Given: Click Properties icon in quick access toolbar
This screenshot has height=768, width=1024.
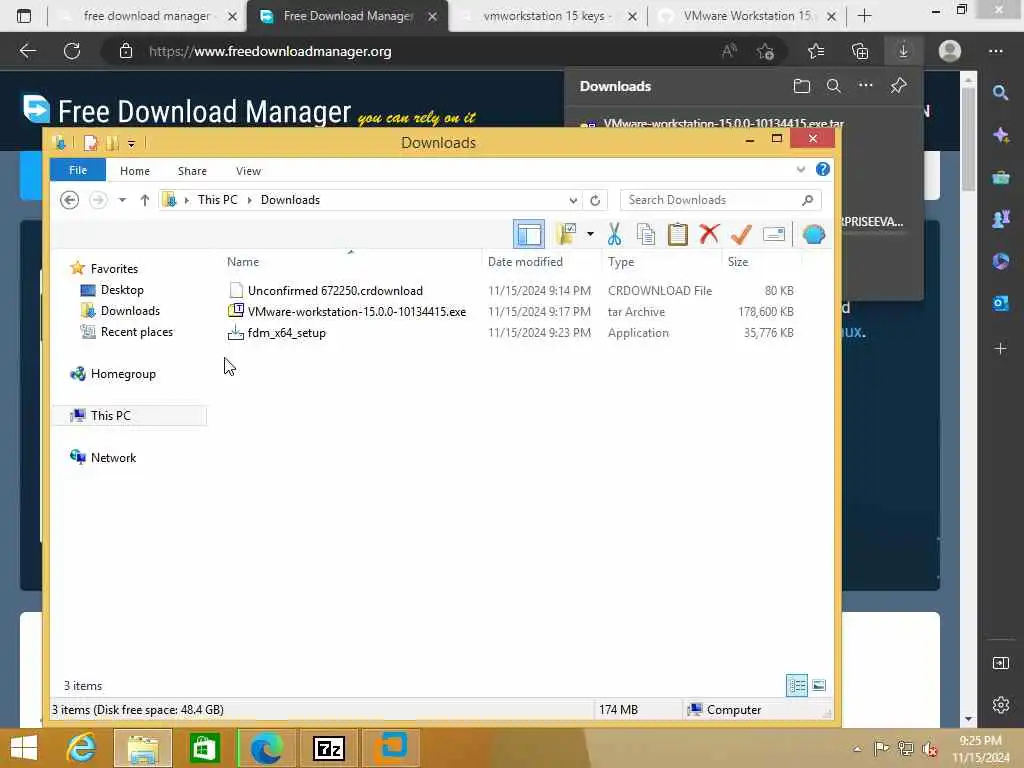Looking at the screenshot, I should [91, 142].
